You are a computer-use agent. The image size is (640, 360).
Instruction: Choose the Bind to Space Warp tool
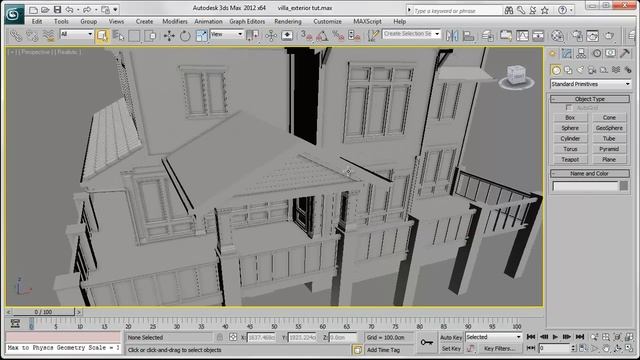coord(48,36)
